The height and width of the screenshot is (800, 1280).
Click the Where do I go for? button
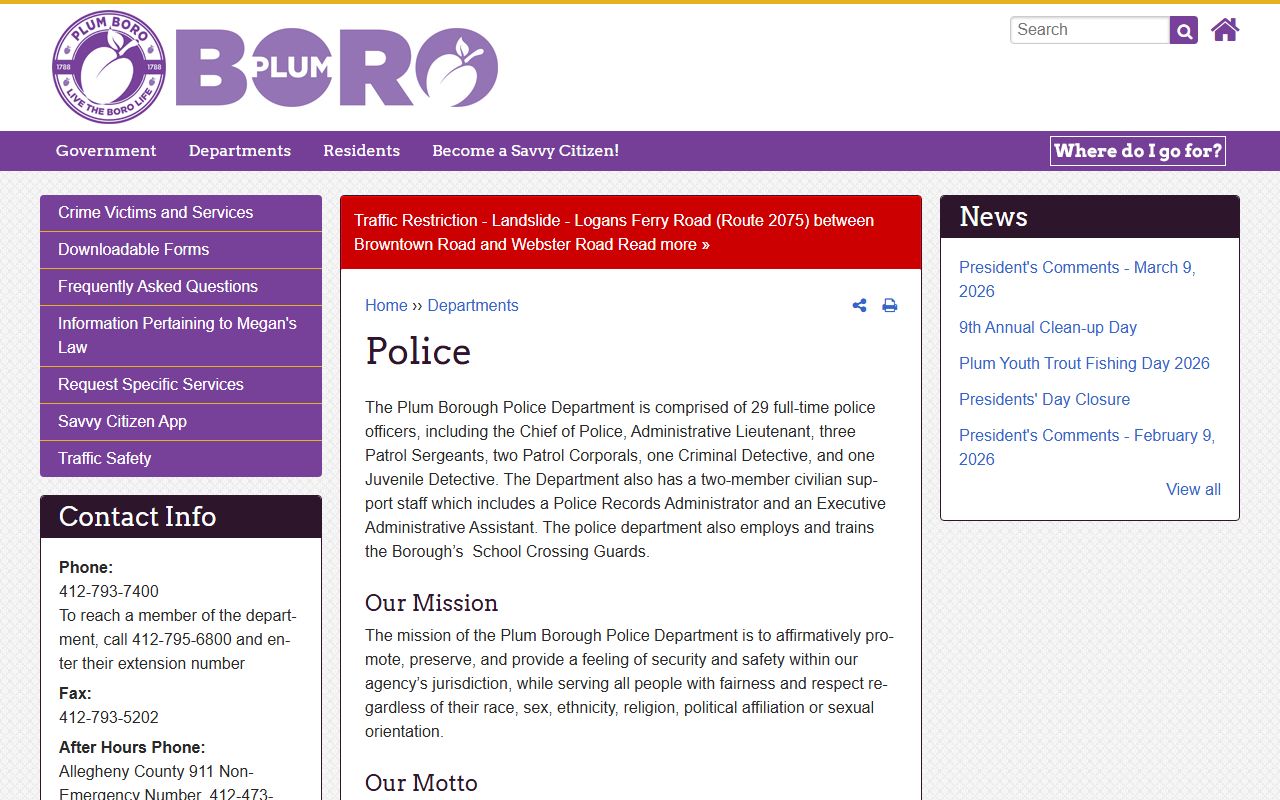(1138, 151)
